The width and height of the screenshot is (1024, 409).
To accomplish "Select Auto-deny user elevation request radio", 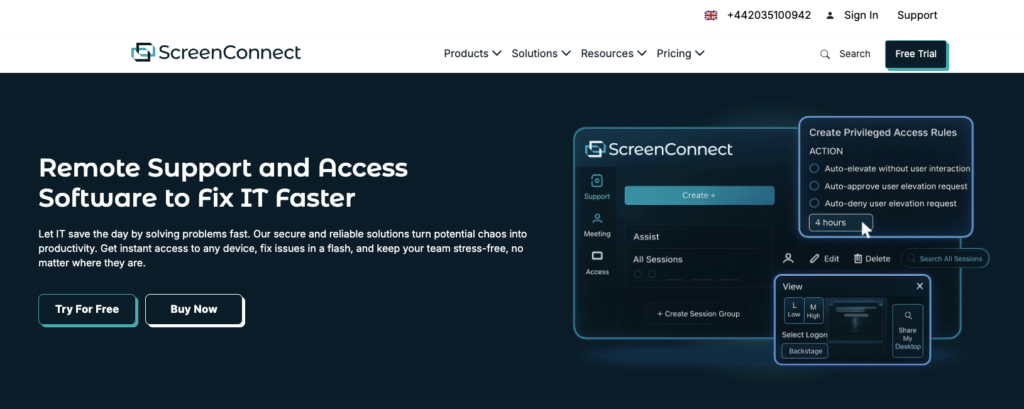I will (x=814, y=203).
